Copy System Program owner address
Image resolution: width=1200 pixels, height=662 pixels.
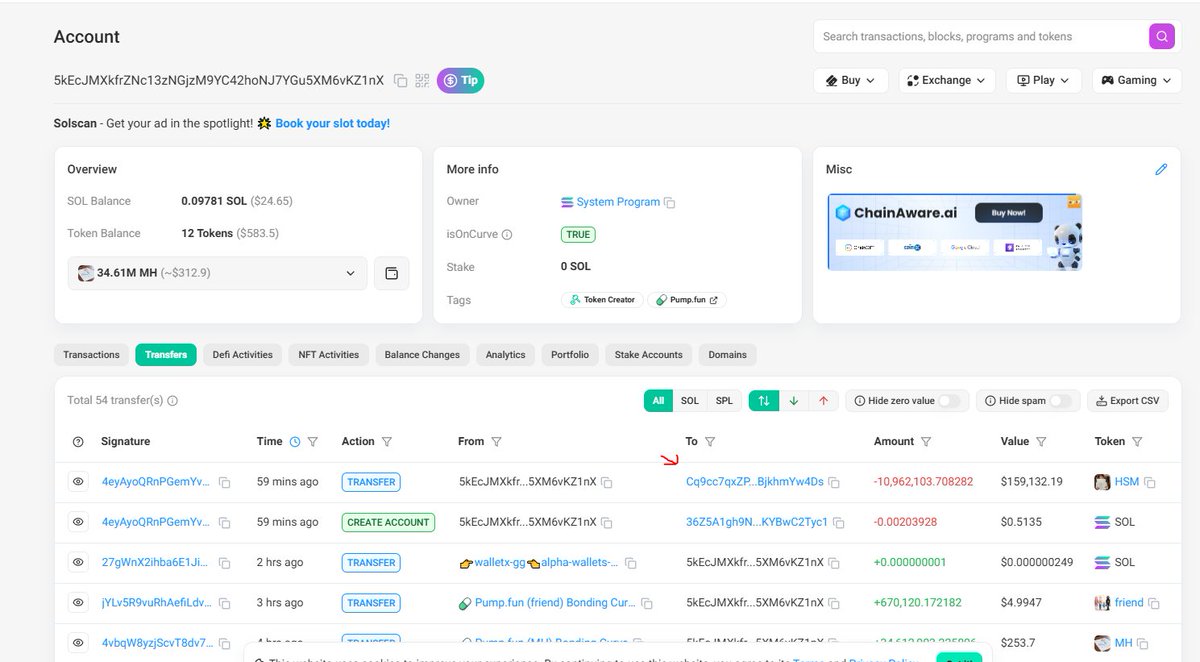pos(670,203)
